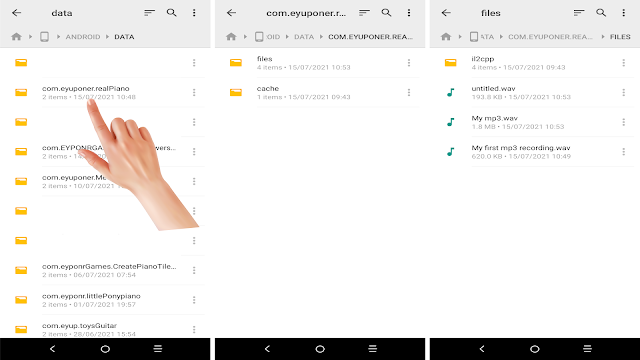
Task: Open overflow menu in com.eyuponer.r... header
Action: [x=409, y=13]
